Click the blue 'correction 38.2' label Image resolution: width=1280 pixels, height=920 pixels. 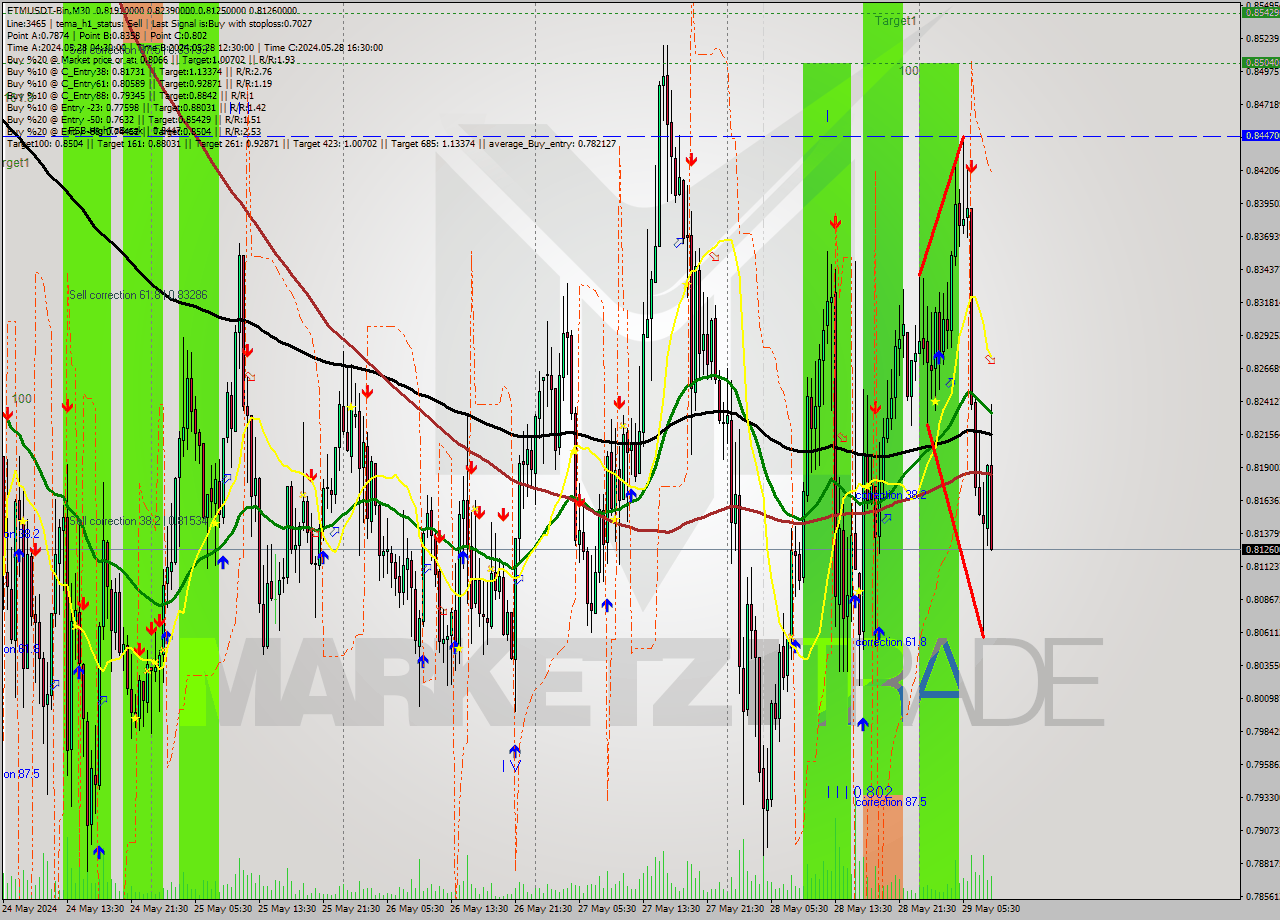click(x=891, y=495)
